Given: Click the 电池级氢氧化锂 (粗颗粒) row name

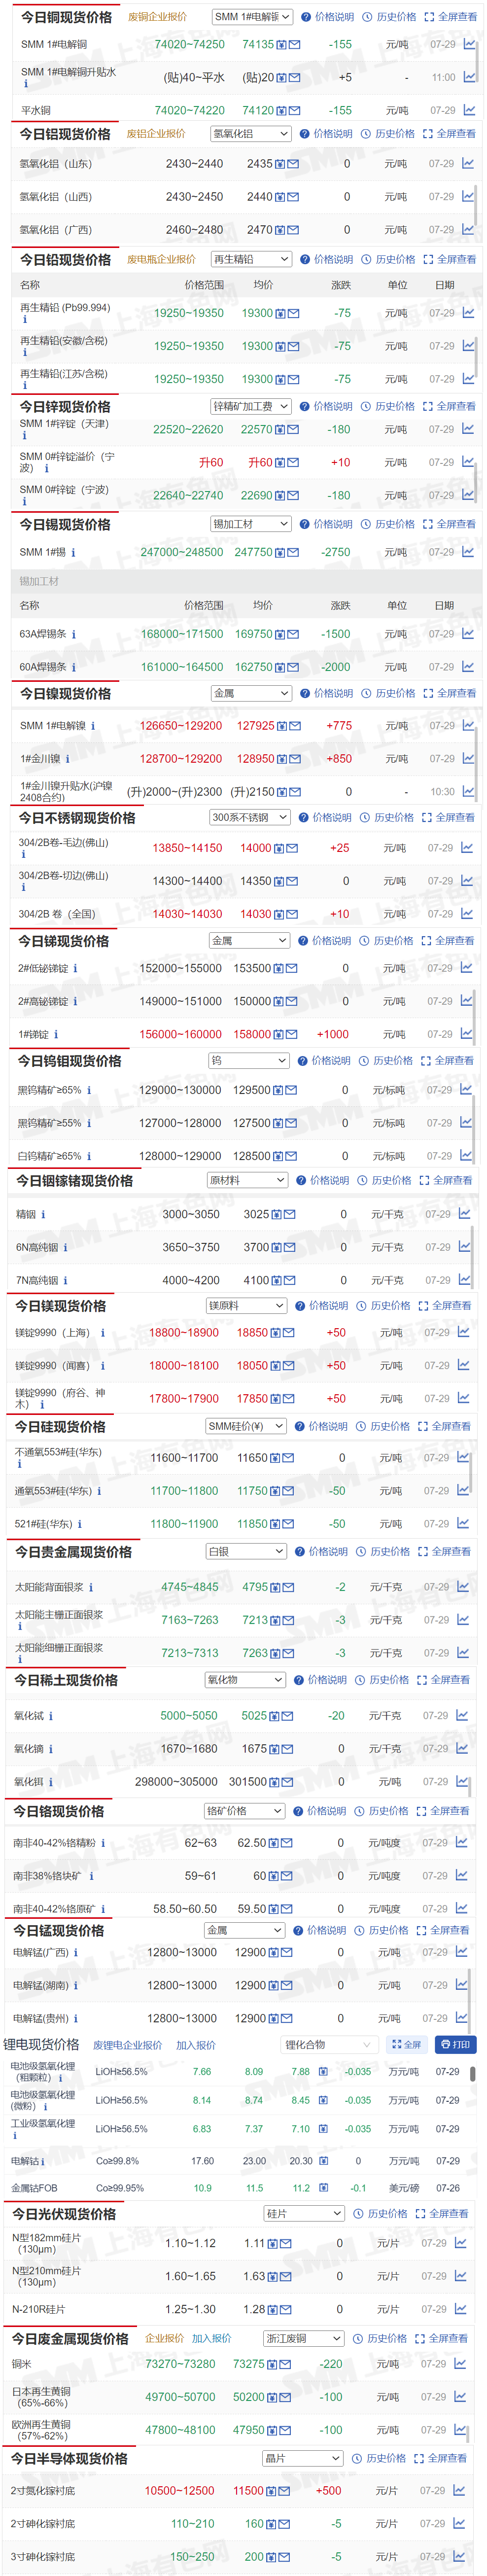Looking at the screenshot, I should pyautogui.click(x=43, y=2071).
